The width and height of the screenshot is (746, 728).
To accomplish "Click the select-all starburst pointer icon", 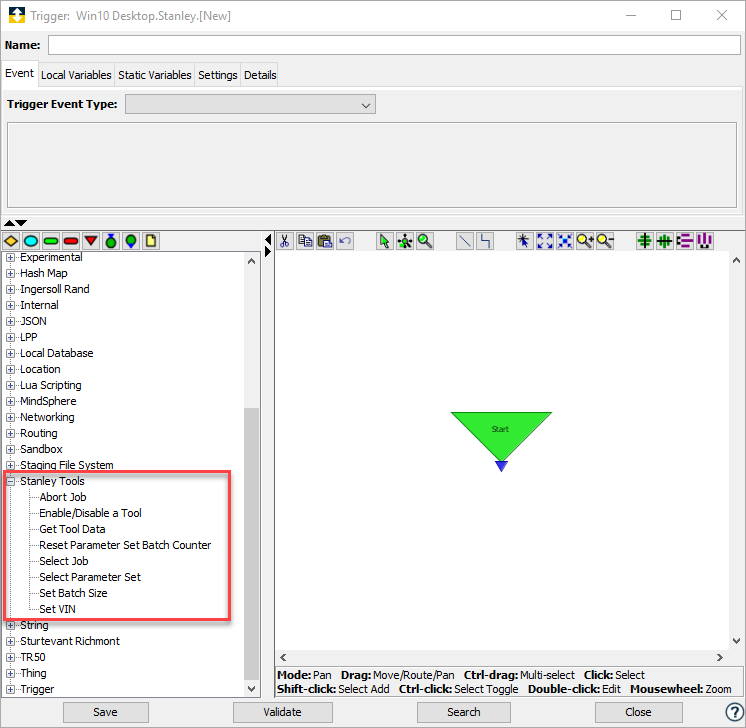I will pos(524,241).
